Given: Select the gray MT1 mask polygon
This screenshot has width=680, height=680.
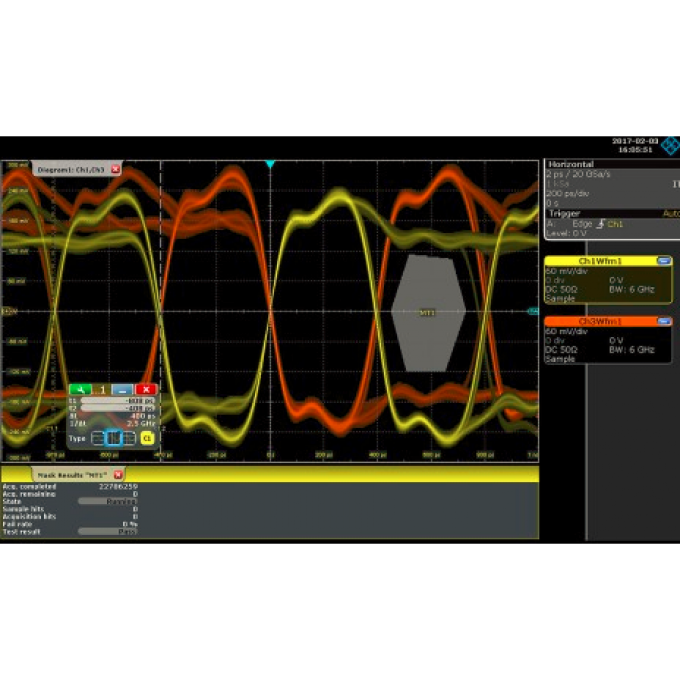Looking at the screenshot, I should 428,312.
